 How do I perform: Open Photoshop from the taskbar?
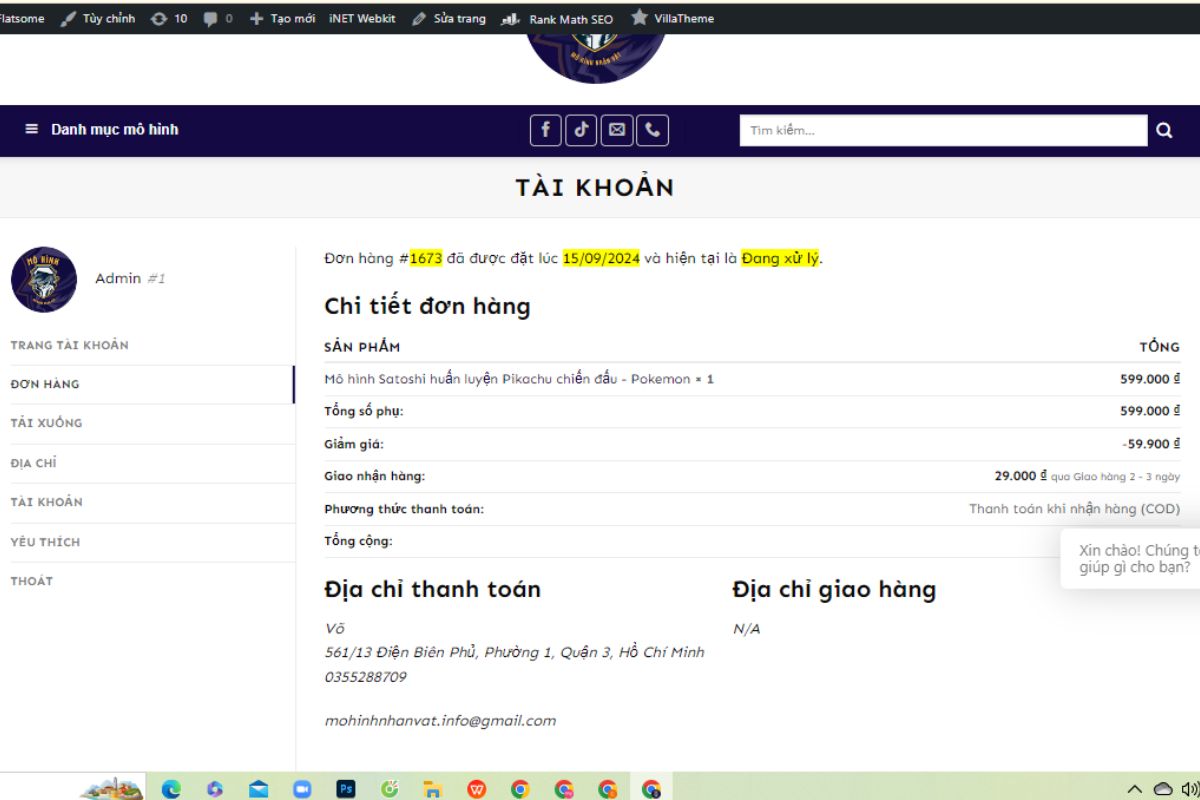coord(346,789)
